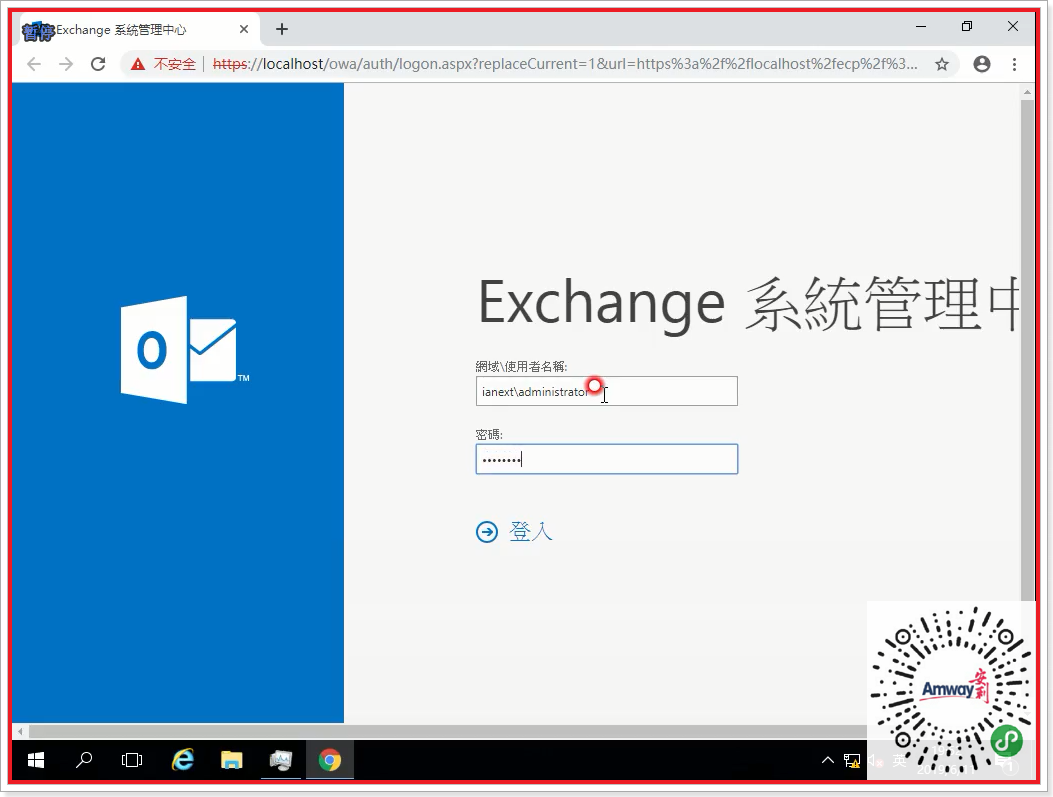This screenshot has width=1053, height=797.
Task: Click the Outlook logo on the blue panel
Action: pyautogui.click(x=184, y=350)
